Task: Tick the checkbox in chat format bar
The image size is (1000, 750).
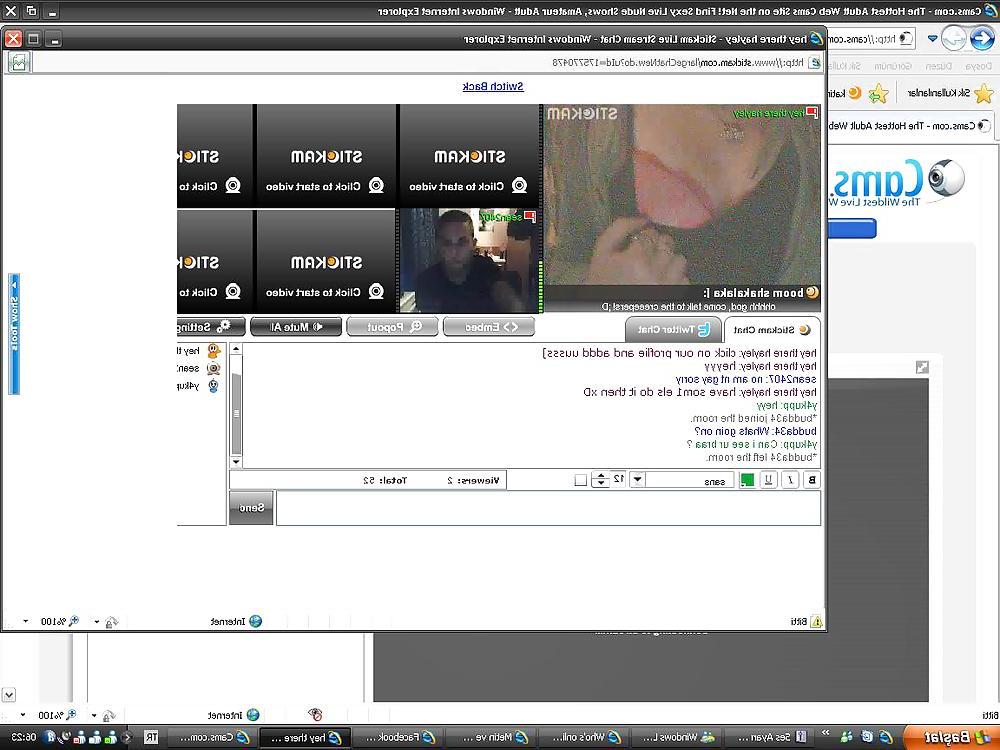Action: click(x=580, y=480)
